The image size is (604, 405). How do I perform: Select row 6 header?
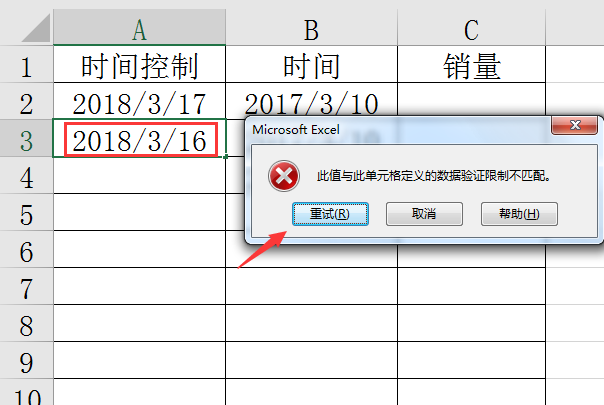pyautogui.click(x=26, y=249)
